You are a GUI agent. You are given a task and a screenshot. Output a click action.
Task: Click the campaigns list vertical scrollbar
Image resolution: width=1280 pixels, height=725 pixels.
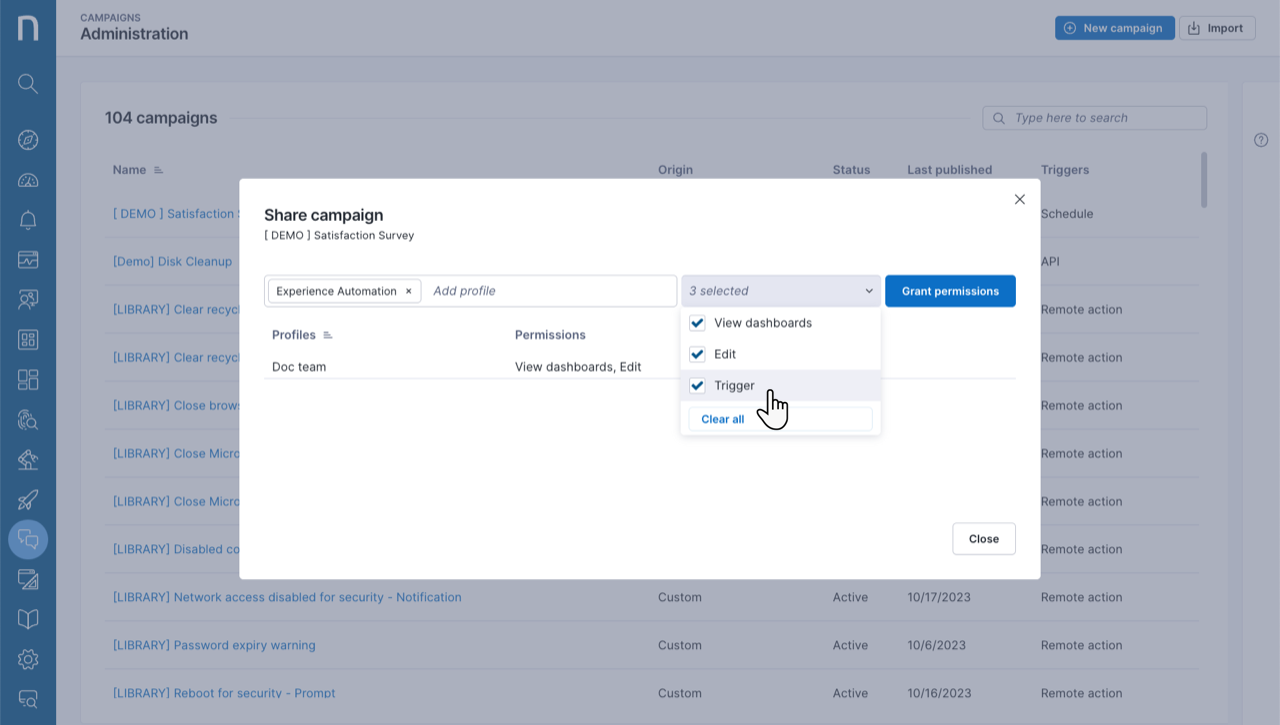(1204, 180)
